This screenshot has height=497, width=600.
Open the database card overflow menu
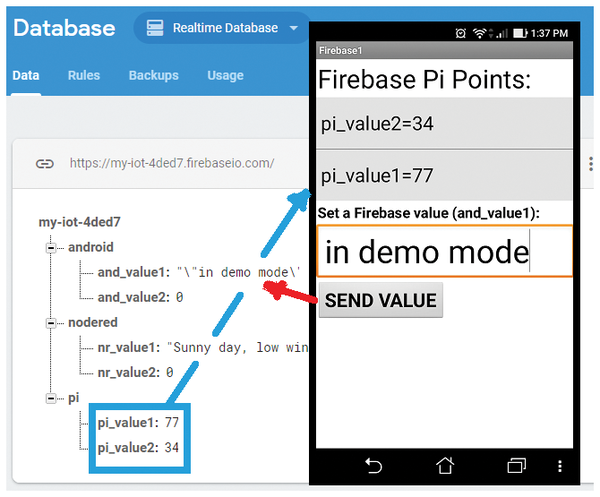(x=591, y=164)
